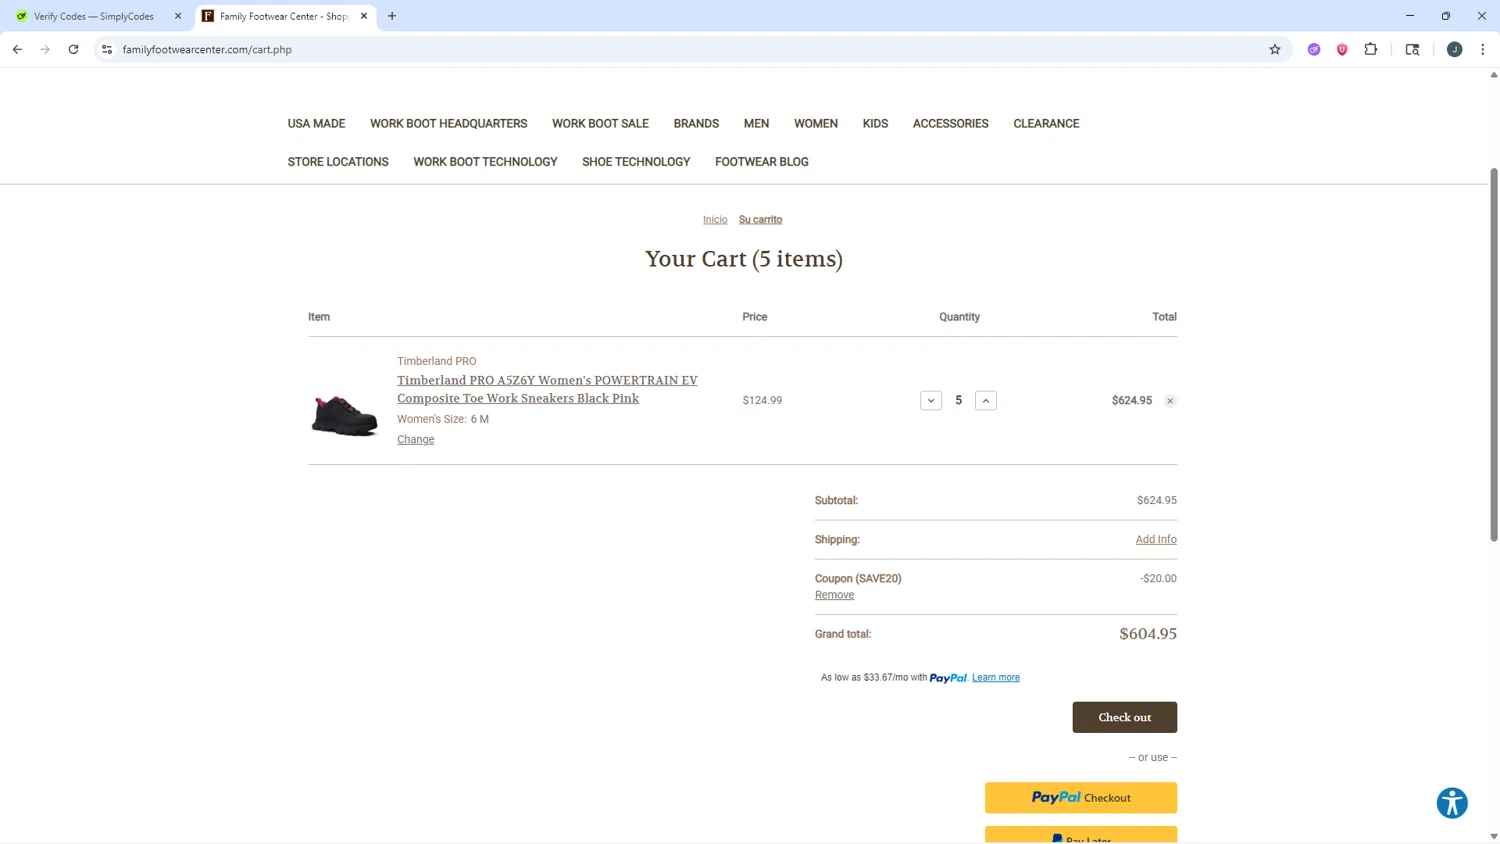Image resolution: width=1500 pixels, height=844 pixels.
Task: Go to STORE LOCATIONS
Action: [338, 162]
